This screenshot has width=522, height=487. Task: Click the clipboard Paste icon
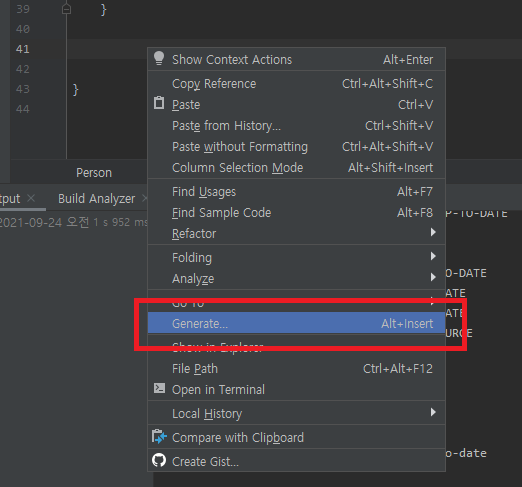coord(159,103)
